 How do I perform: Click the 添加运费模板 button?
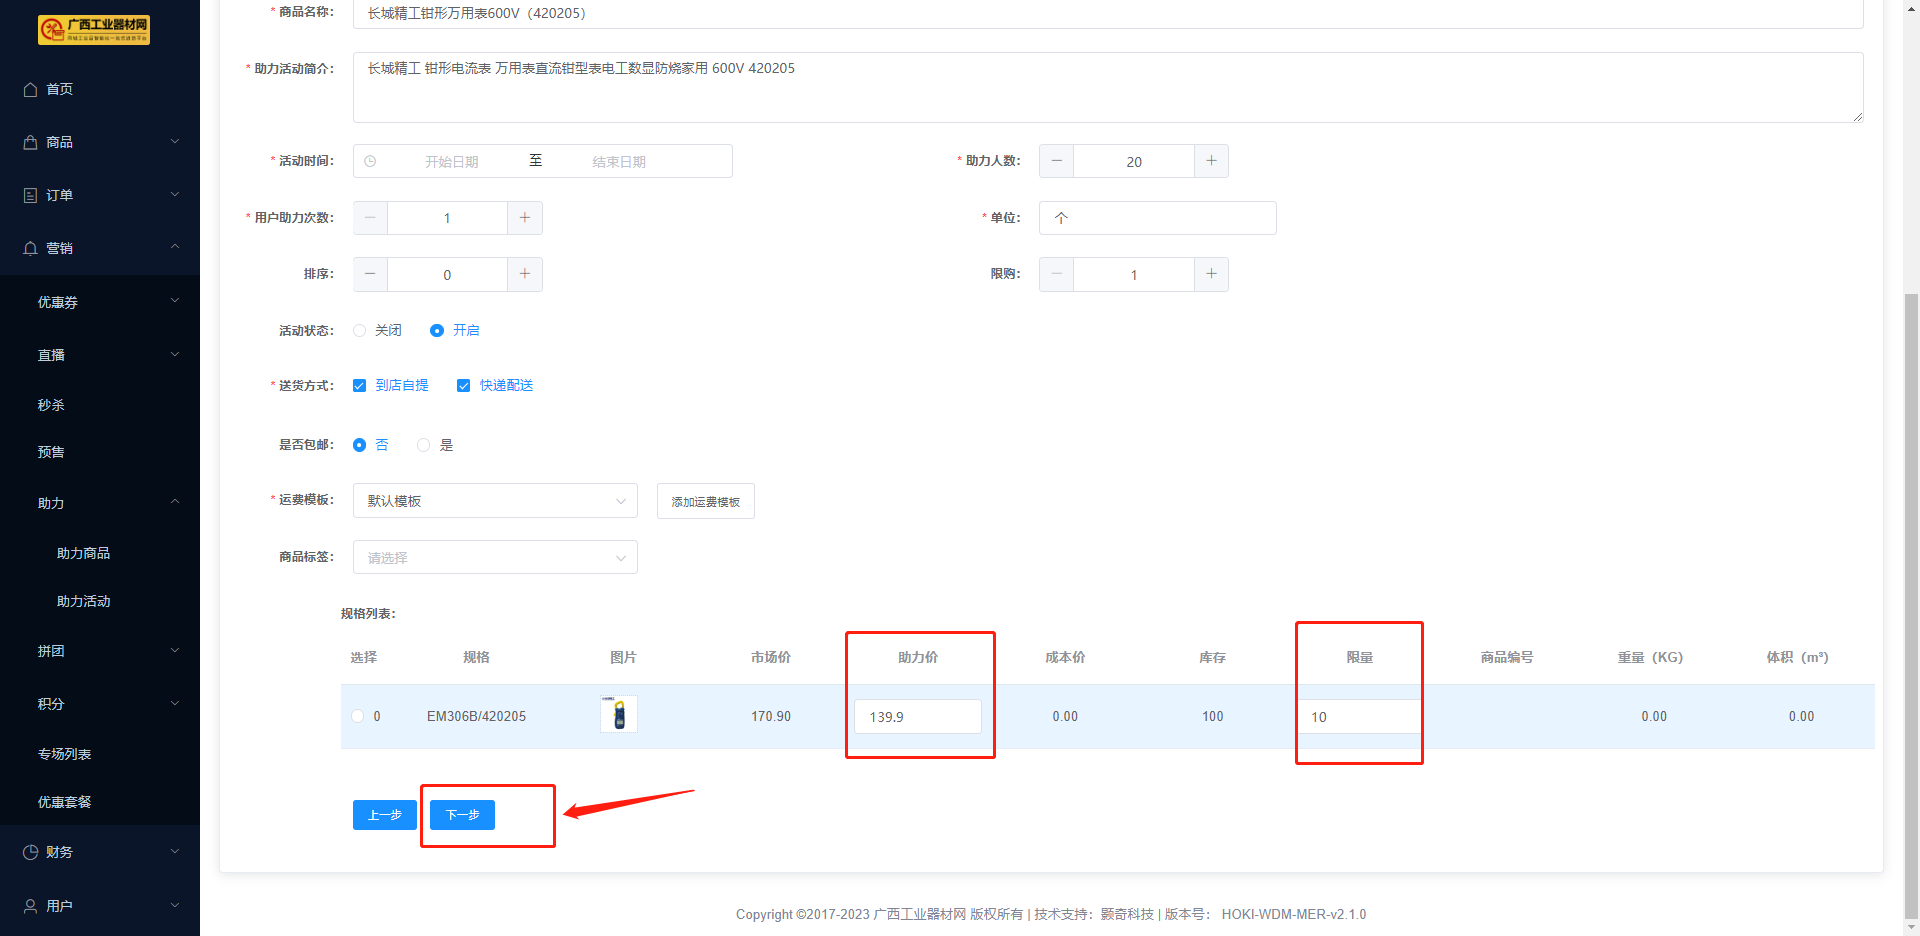pos(705,502)
